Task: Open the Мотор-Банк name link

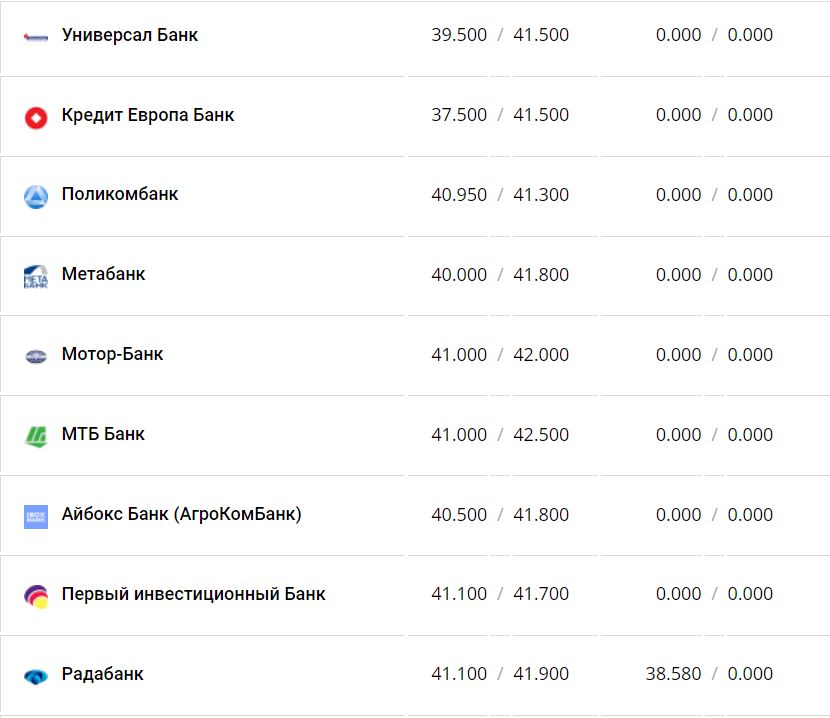Action: (112, 354)
